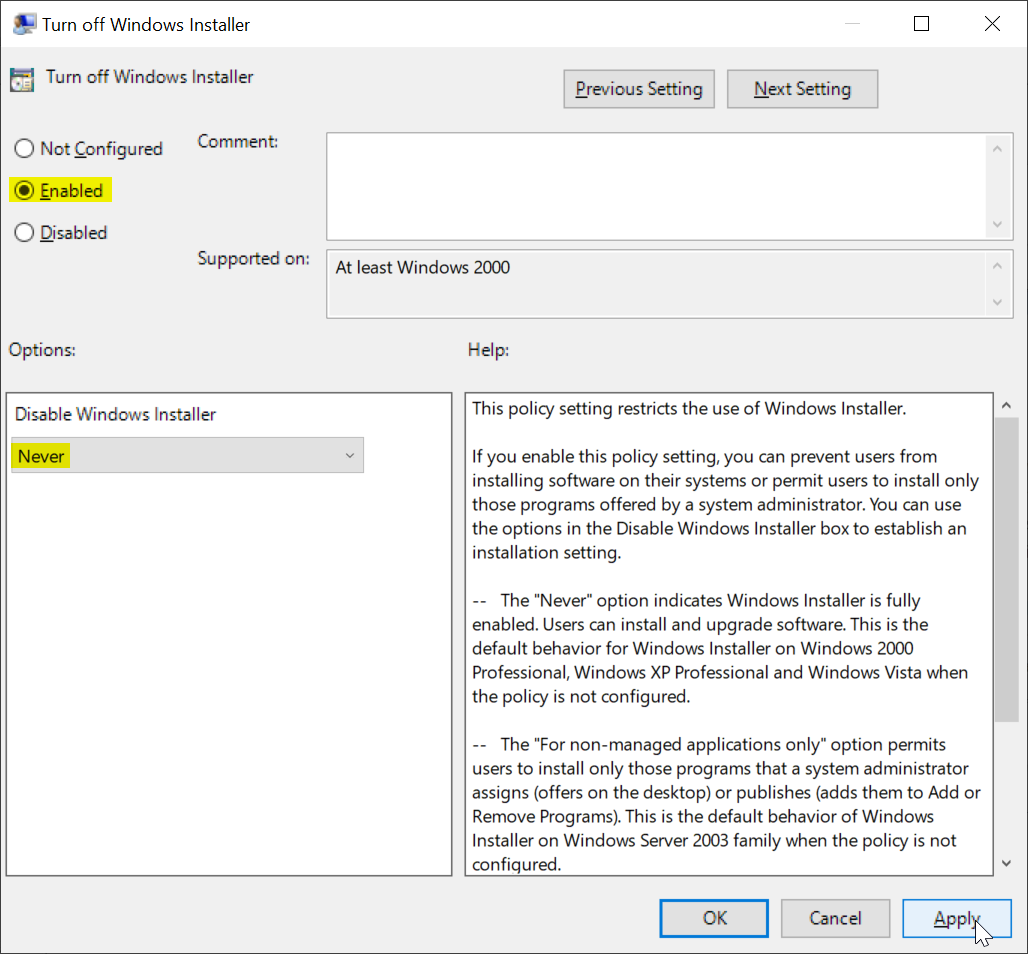Minimize the dialog using the title bar button
This screenshot has width=1028, height=954.
pos(852,24)
